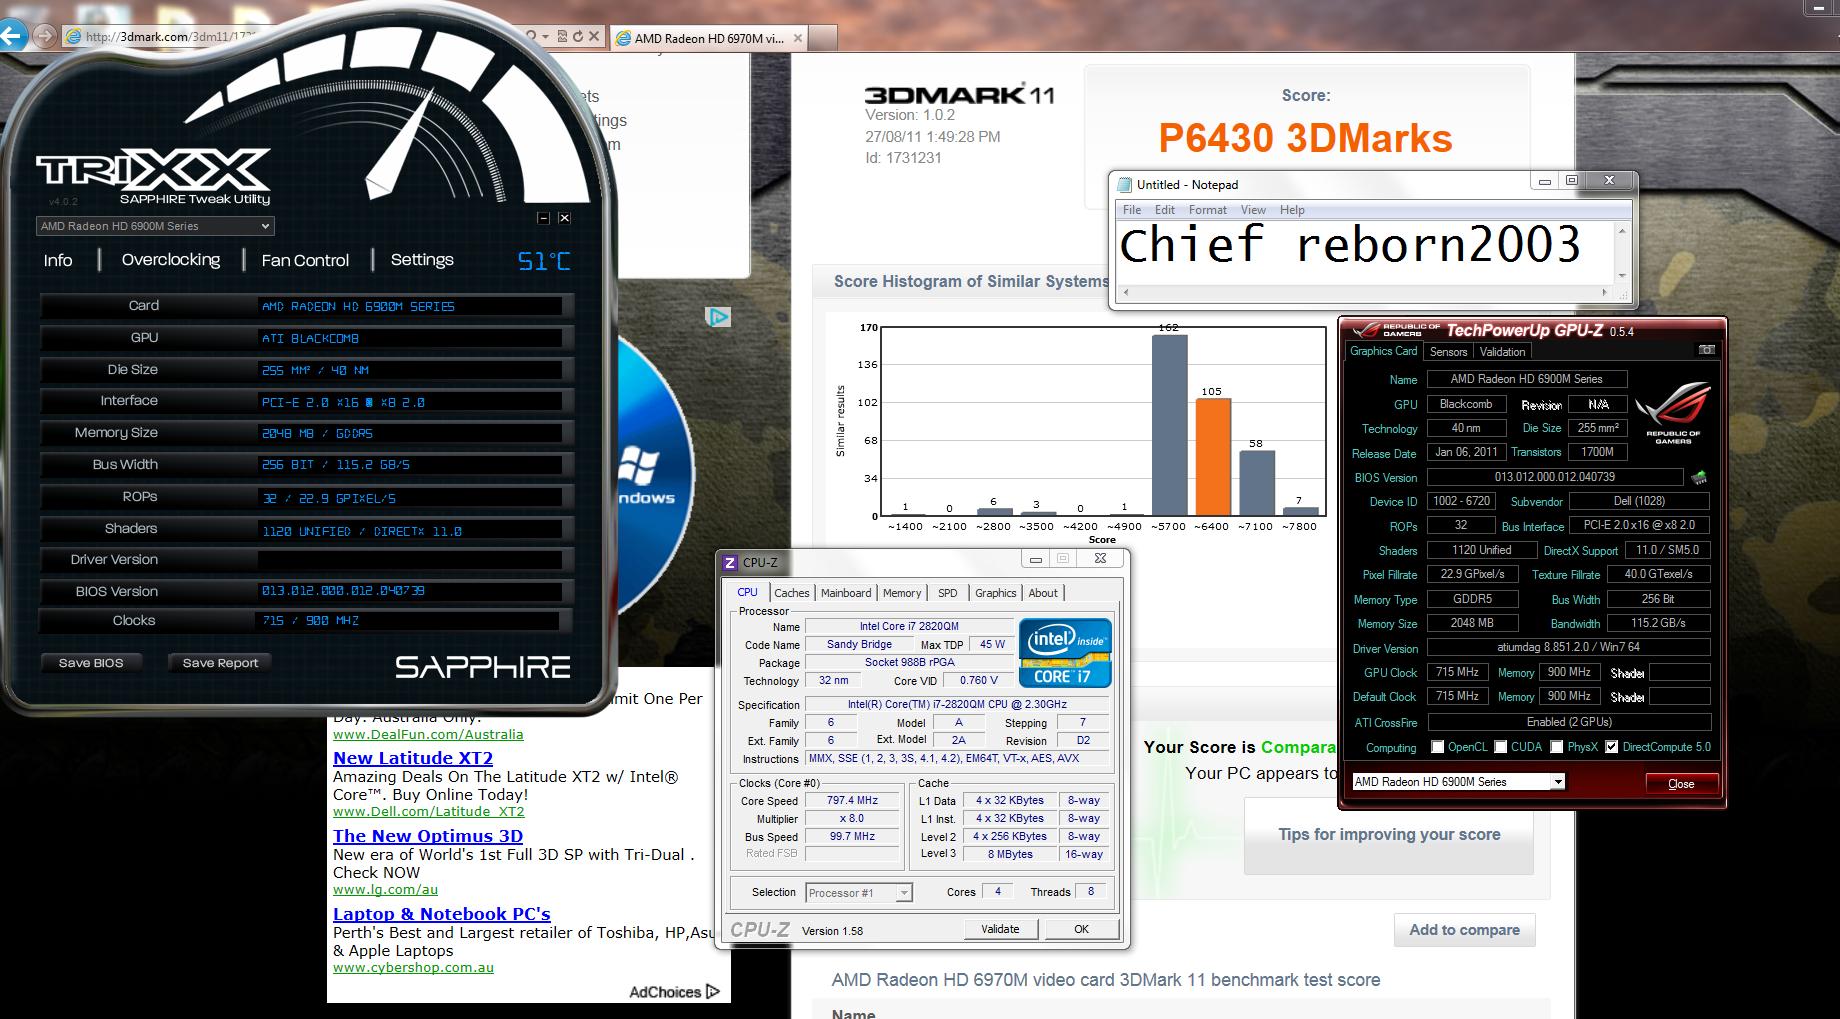Open the Mainboard tab in CPU-Z

pos(846,593)
